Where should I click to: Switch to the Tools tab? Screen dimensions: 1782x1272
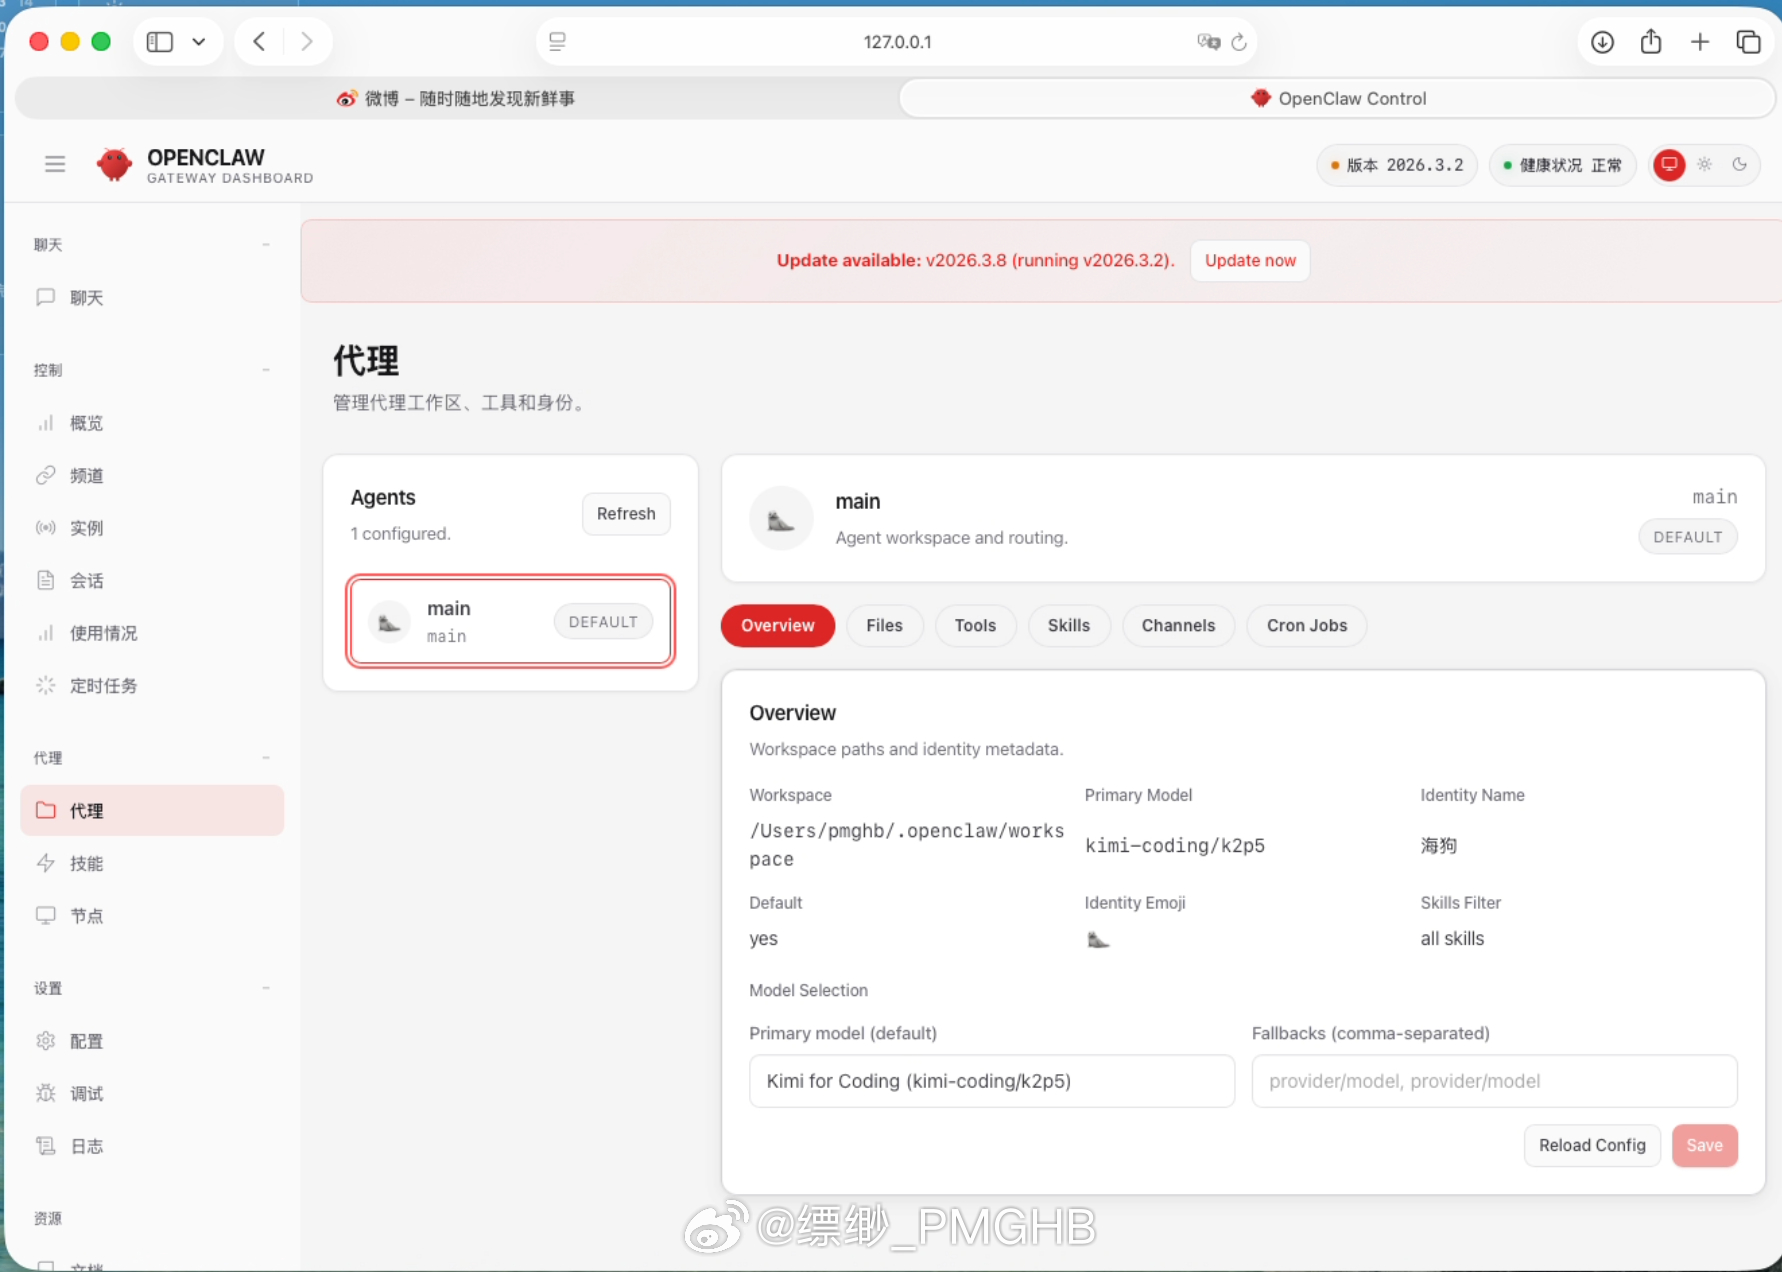[x=975, y=625]
